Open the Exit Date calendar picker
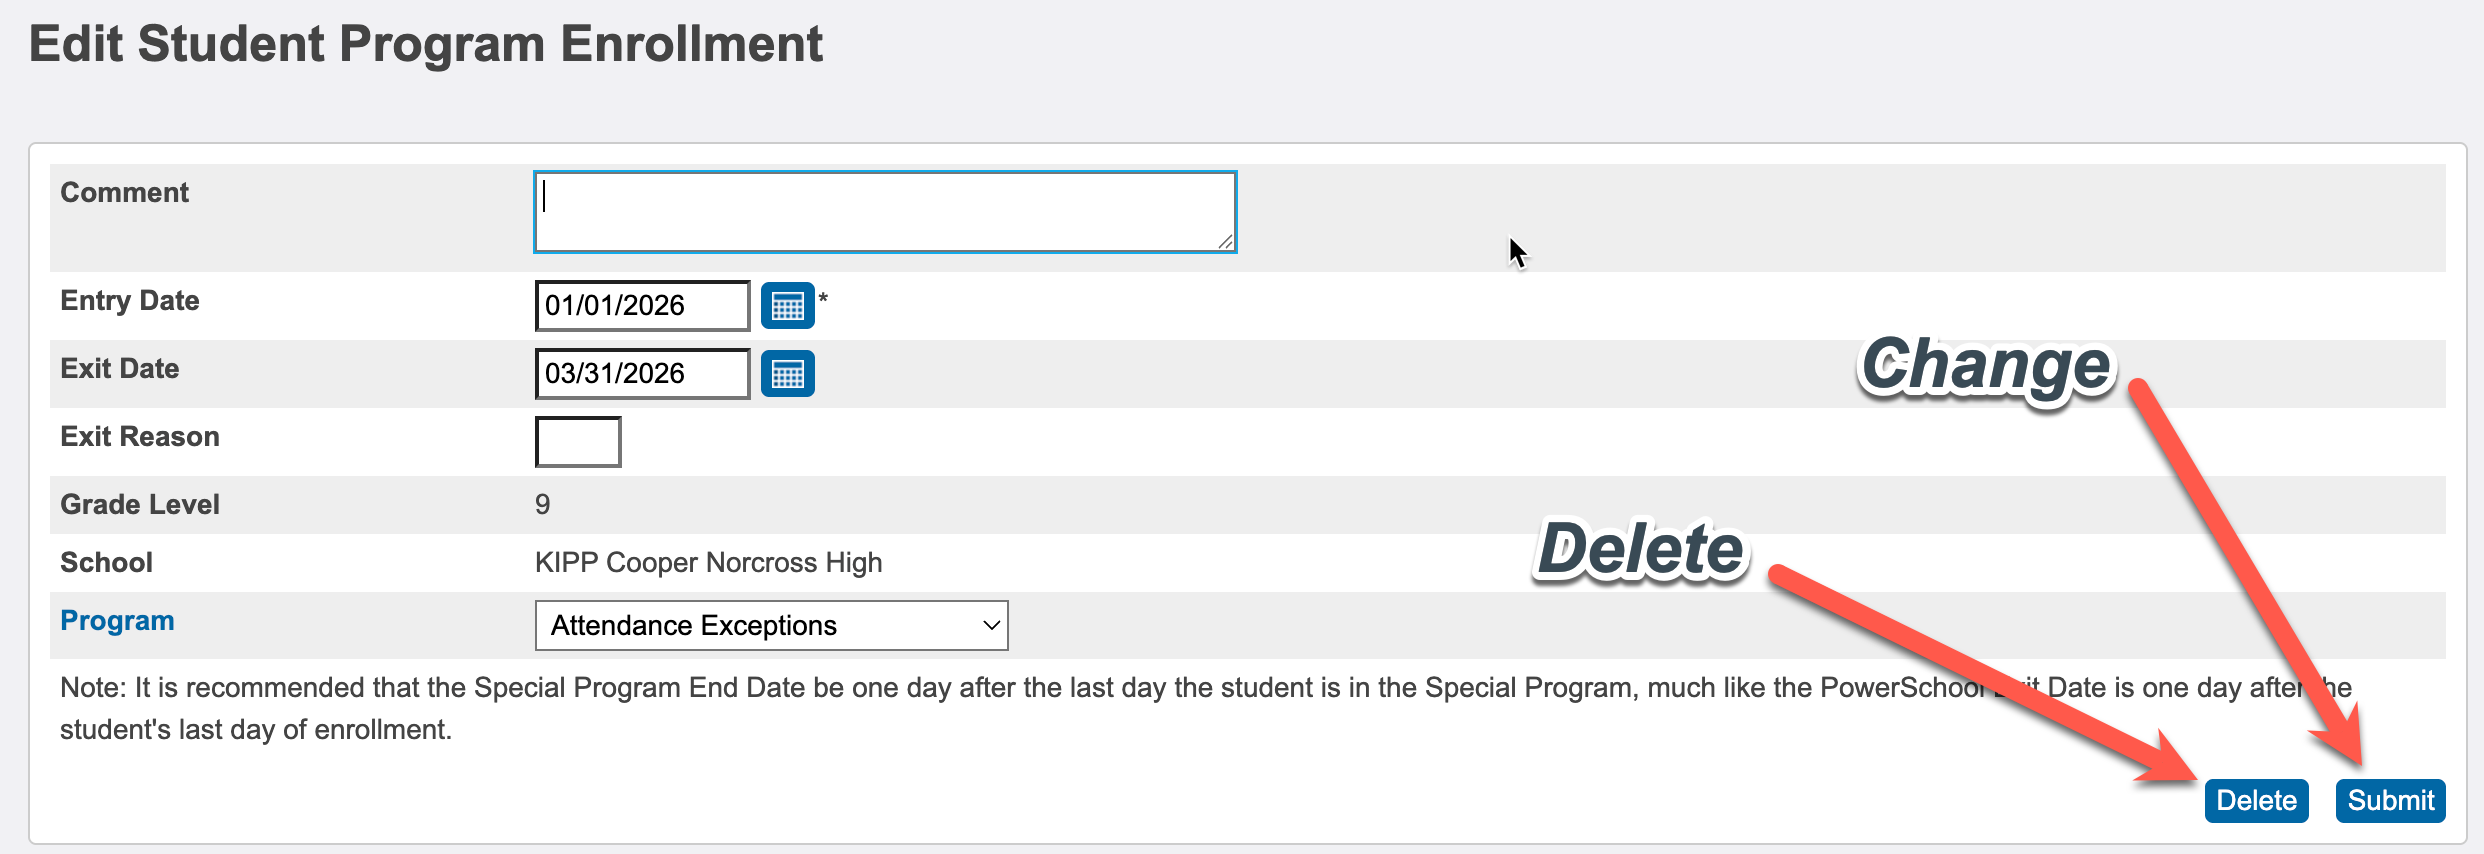The height and width of the screenshot is (854, 2484). pos(787,374)
